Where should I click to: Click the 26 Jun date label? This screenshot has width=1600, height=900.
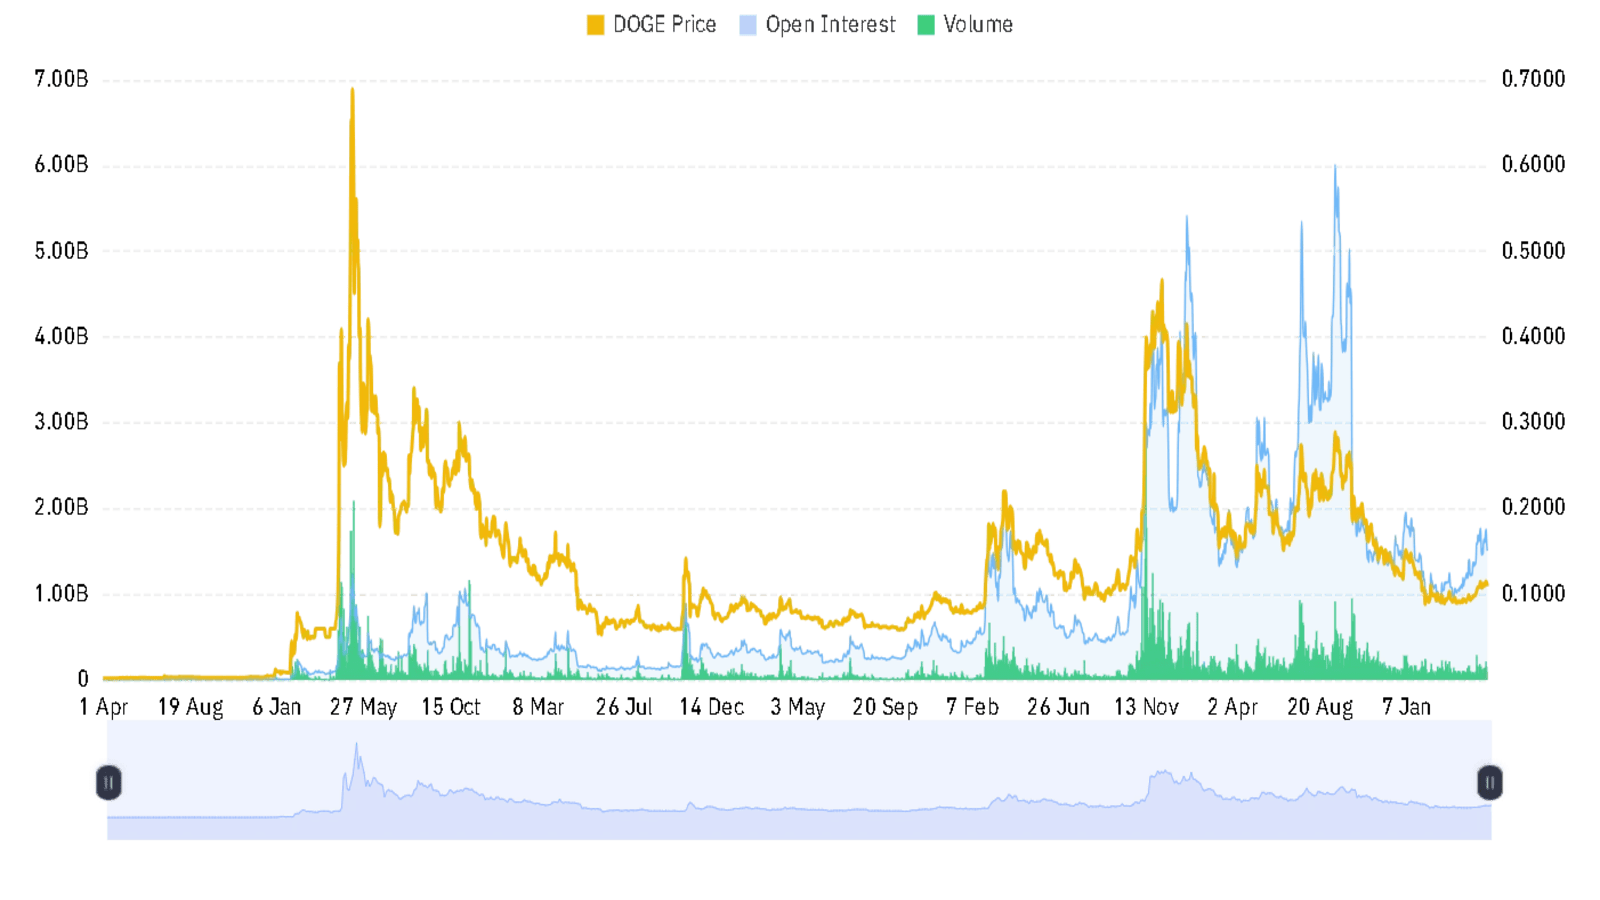(1058, 707)
